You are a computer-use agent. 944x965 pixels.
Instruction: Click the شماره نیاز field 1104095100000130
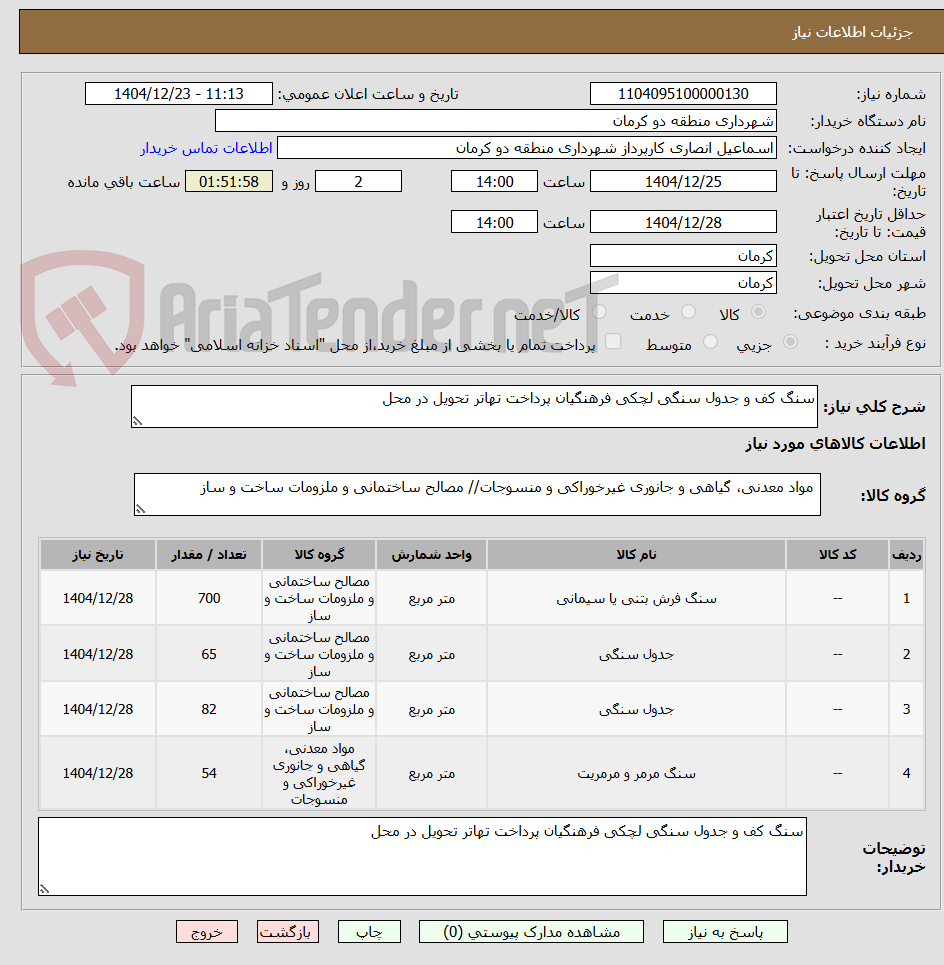(x=683, y=94)
